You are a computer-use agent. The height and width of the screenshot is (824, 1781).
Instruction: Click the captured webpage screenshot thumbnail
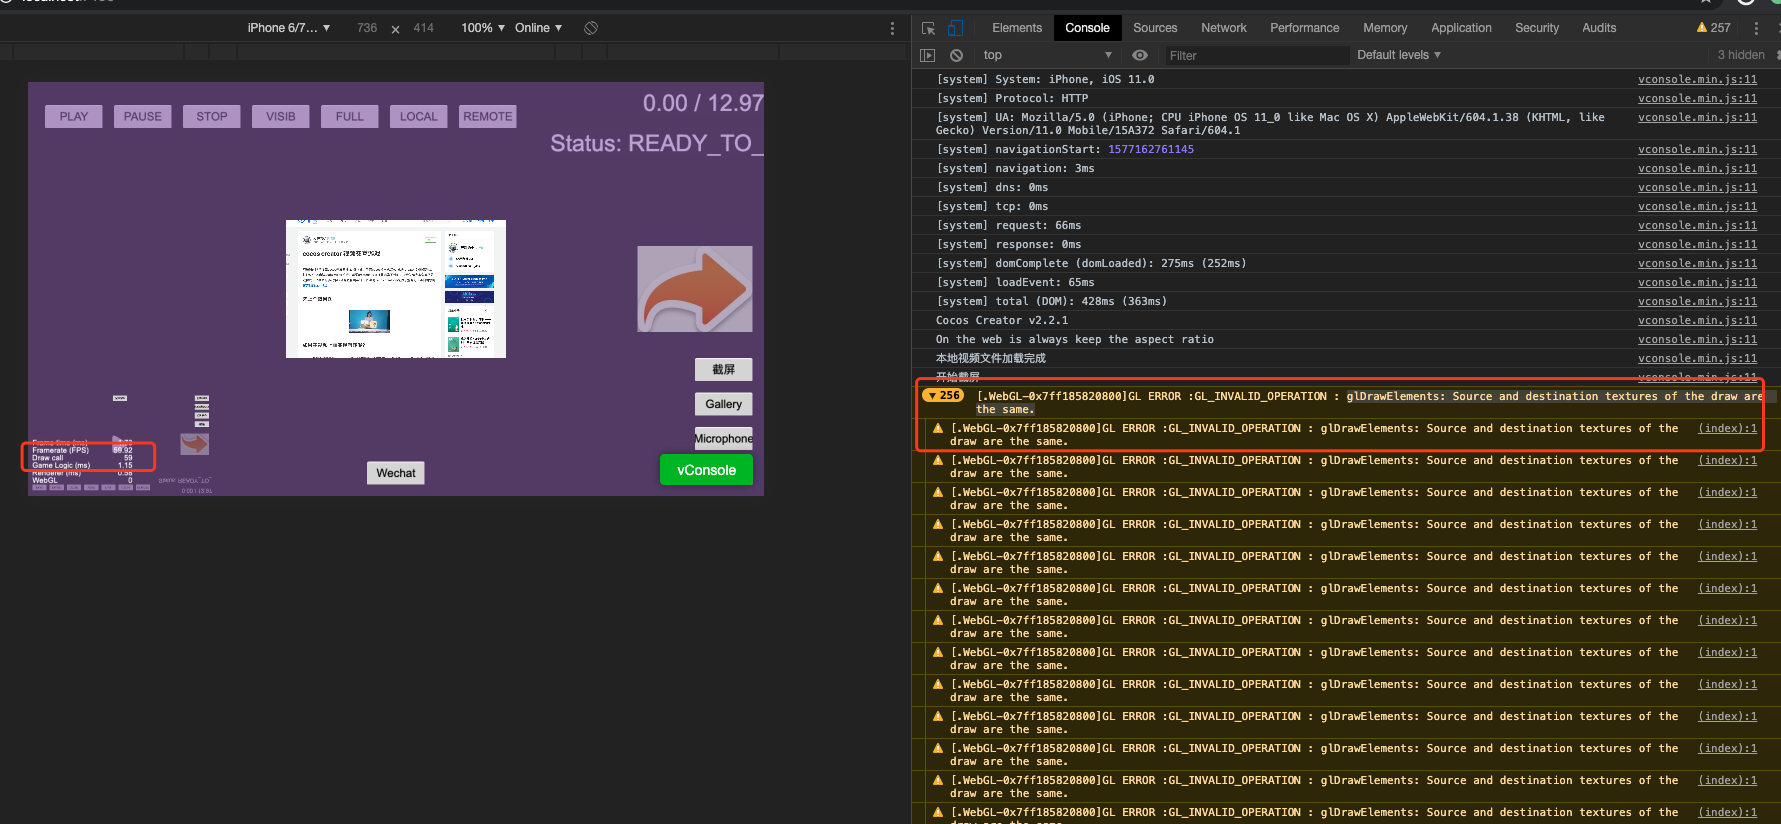tap(396, 289)
